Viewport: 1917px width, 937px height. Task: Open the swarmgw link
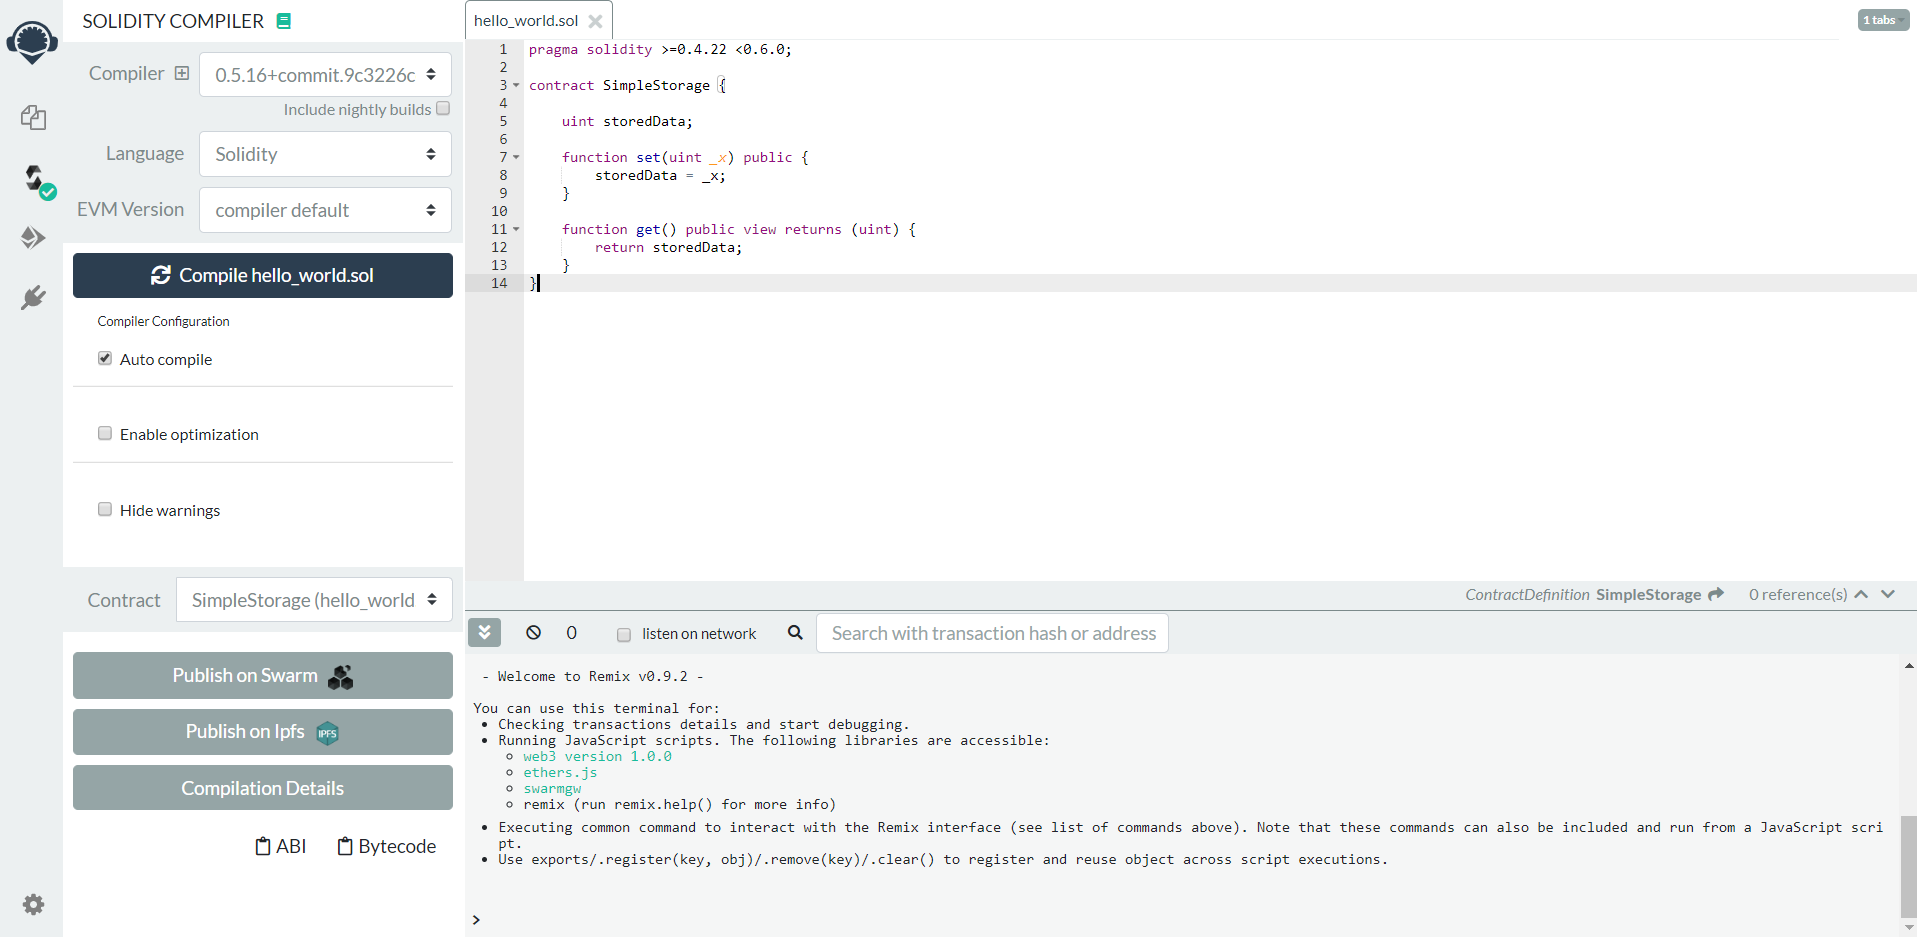tap(552, 788)
